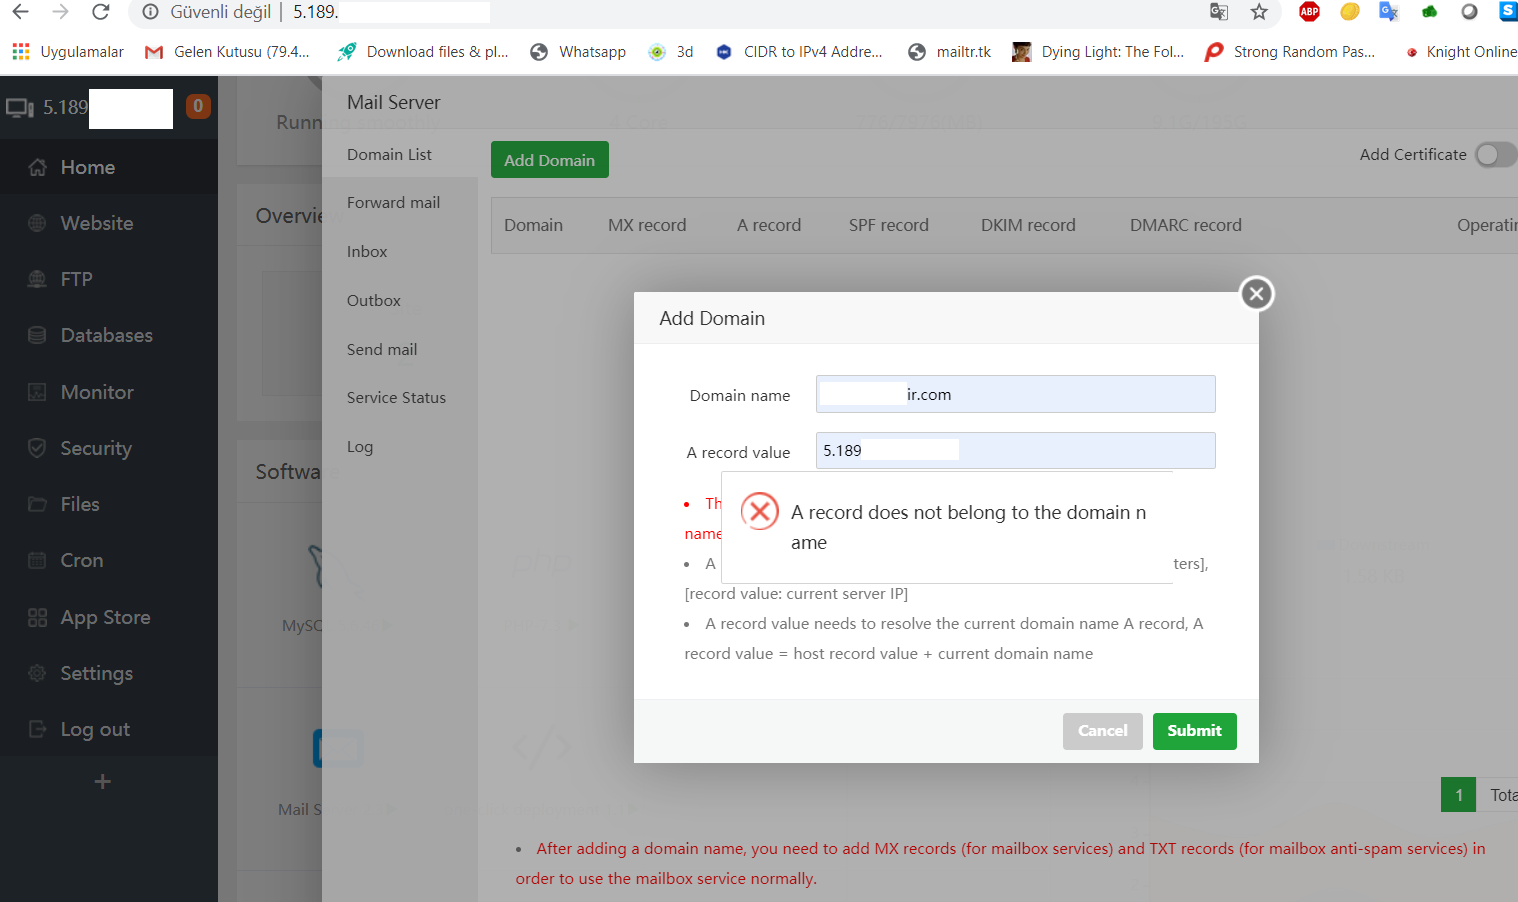Image resolution: width=1518 pixels, height=902 pixels.
Task: Open Files in the sidebar
Action: (x=109, y=505)
